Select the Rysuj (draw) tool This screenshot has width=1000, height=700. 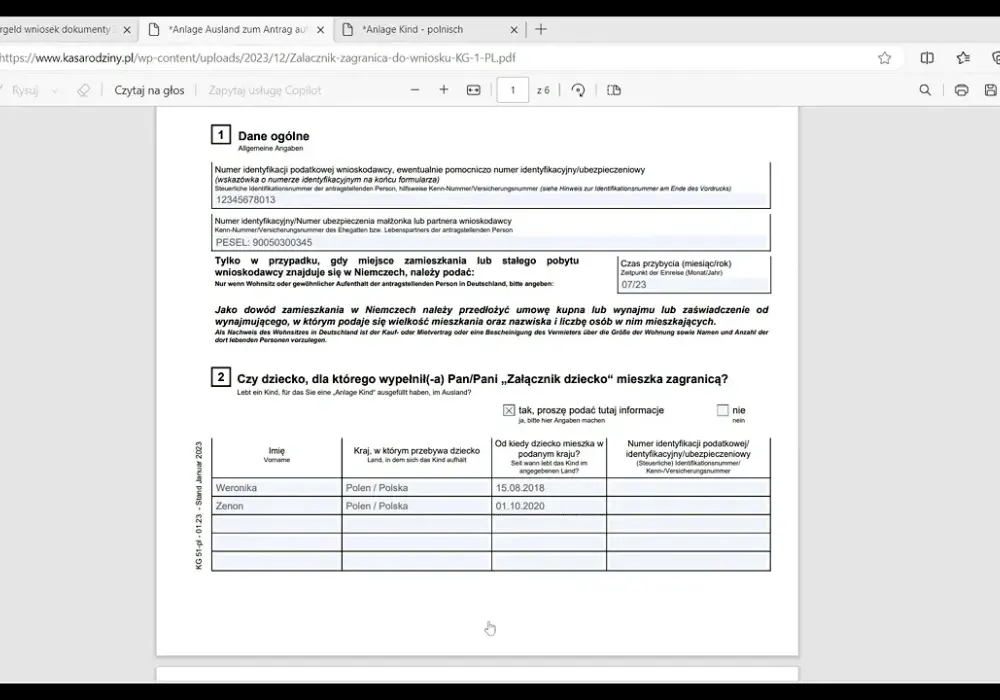point(24,91)
